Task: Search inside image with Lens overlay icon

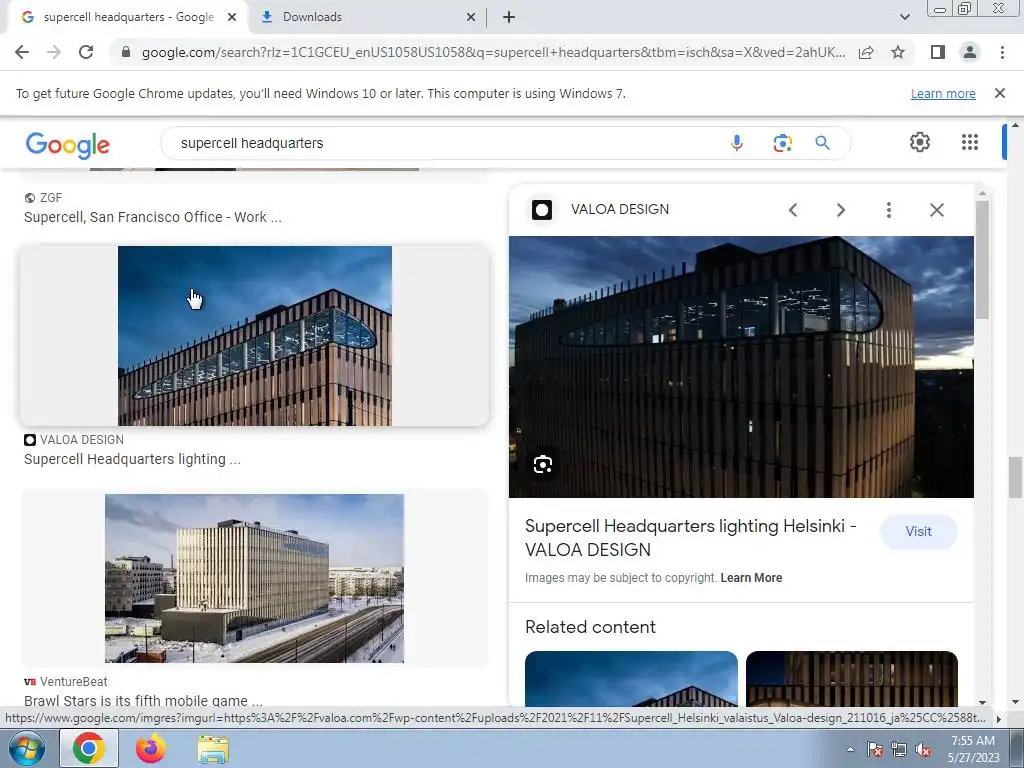Action: (x=543, y=464)
